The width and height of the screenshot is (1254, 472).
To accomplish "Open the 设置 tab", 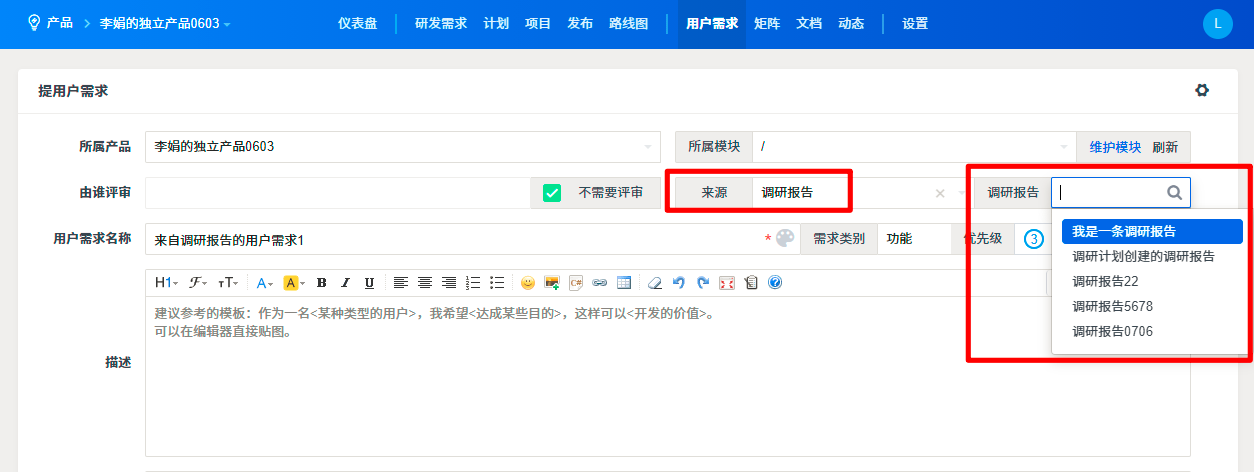I will 915,23.
